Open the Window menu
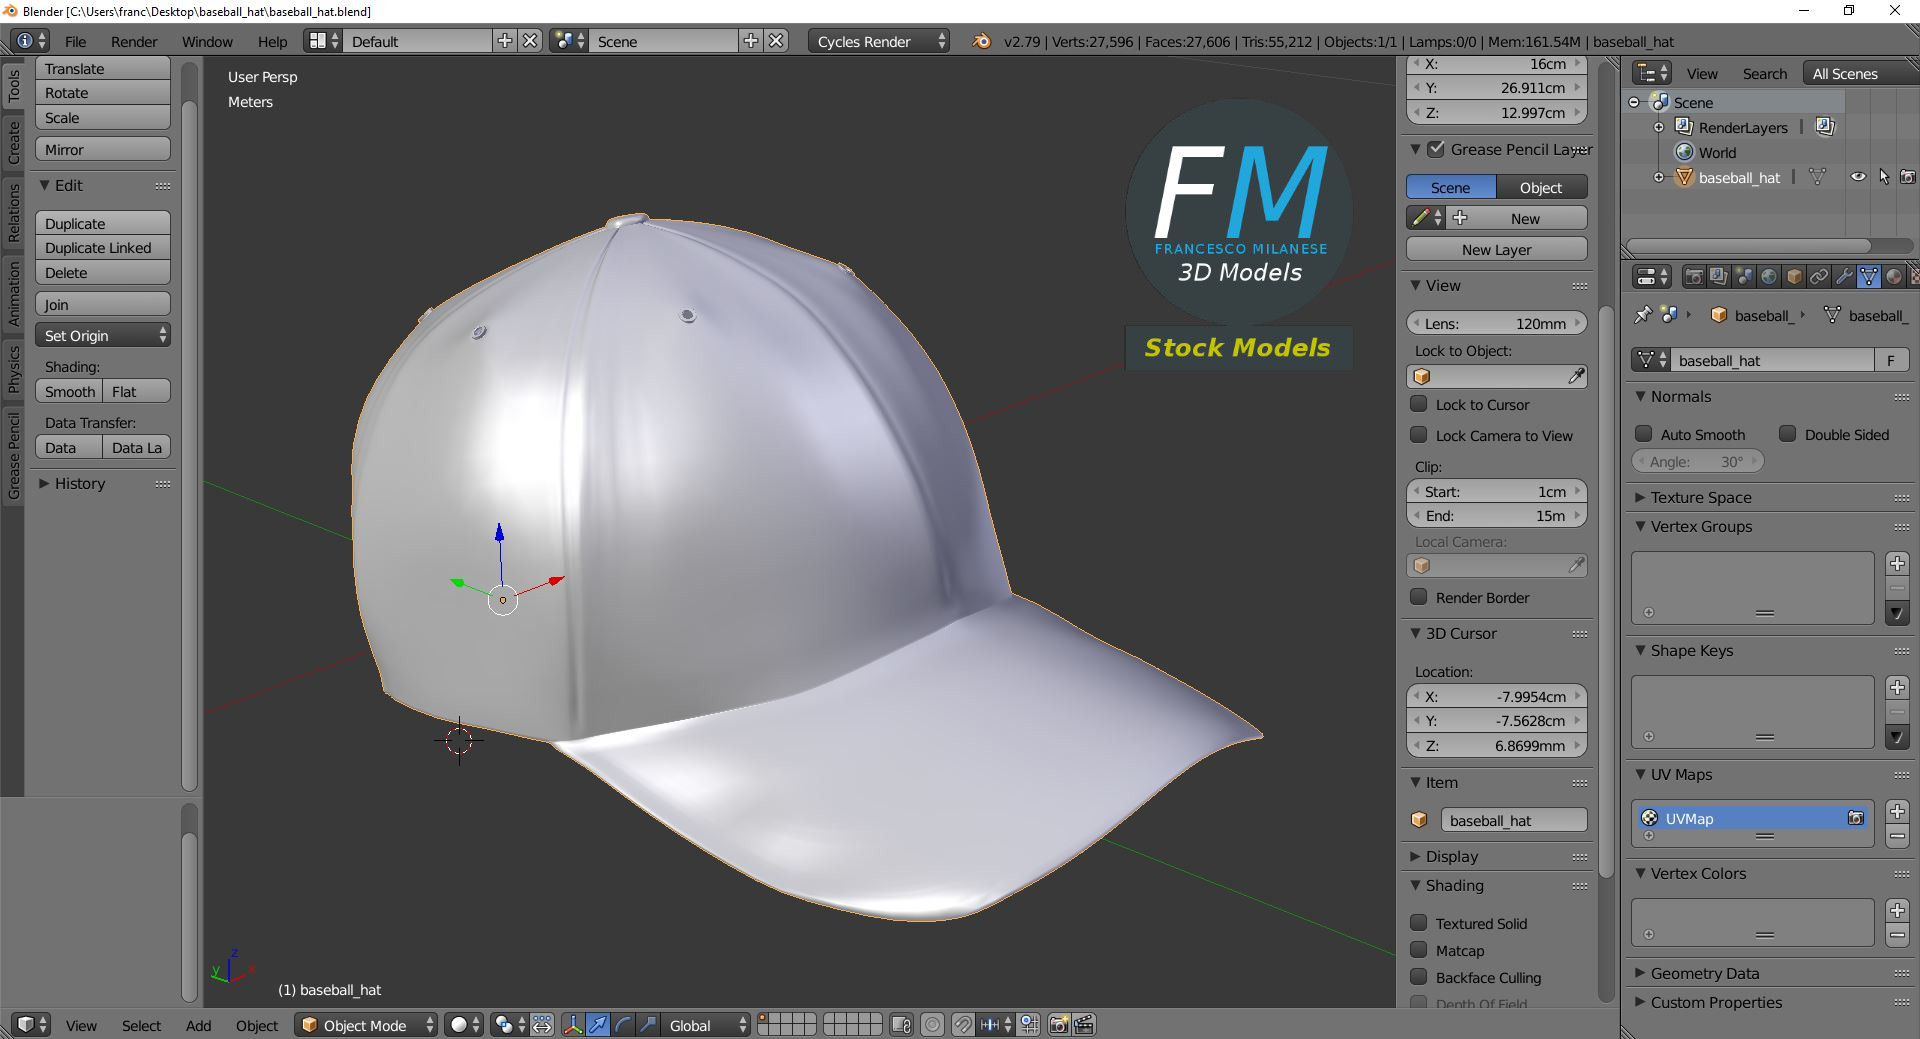This screenshot has width=1920, height=1039. (207, 41)
